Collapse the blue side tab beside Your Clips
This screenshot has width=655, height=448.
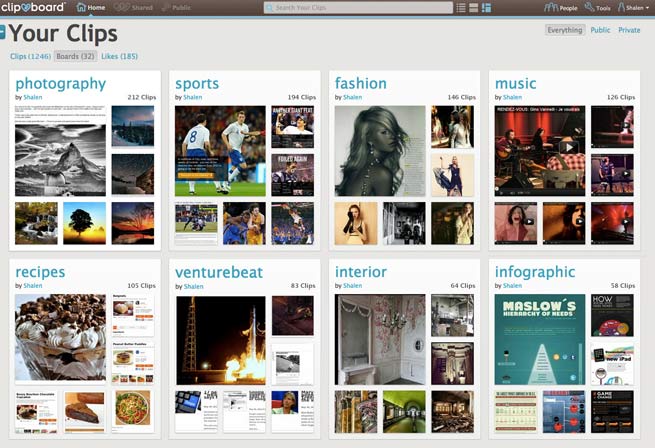point(3,32)
